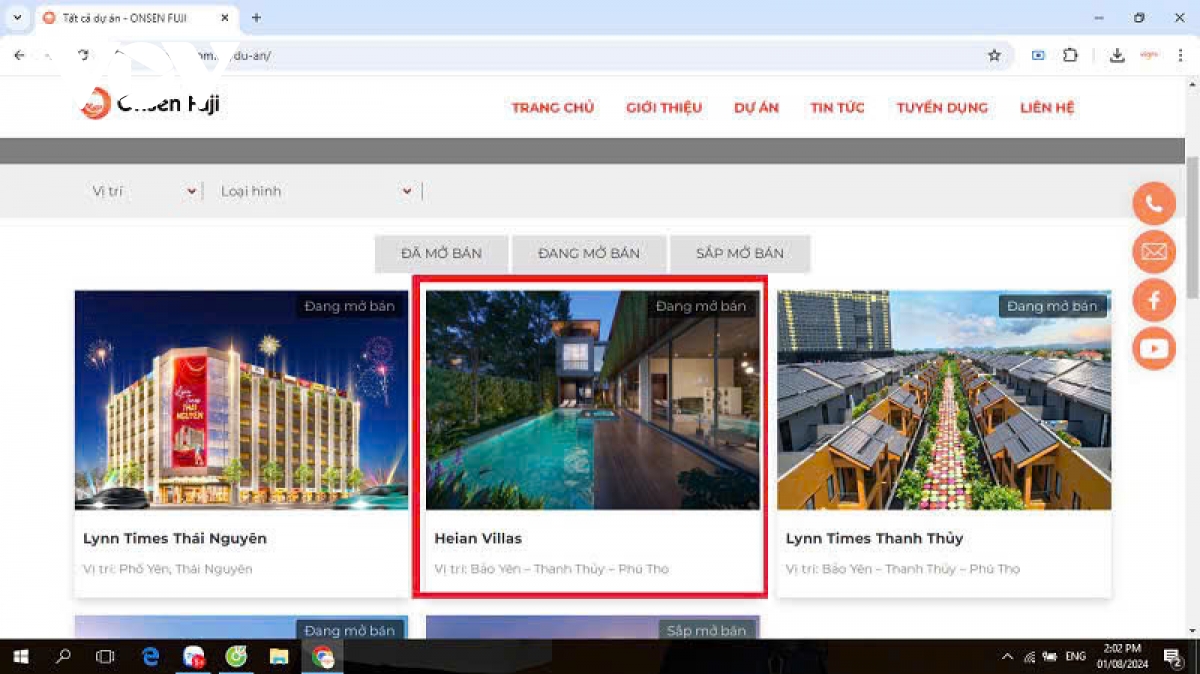This screenshot has width=1200, height=674.
Task: Click the Lynn Times Thanh Thủy rooftops image
Action: click(944, 400)
